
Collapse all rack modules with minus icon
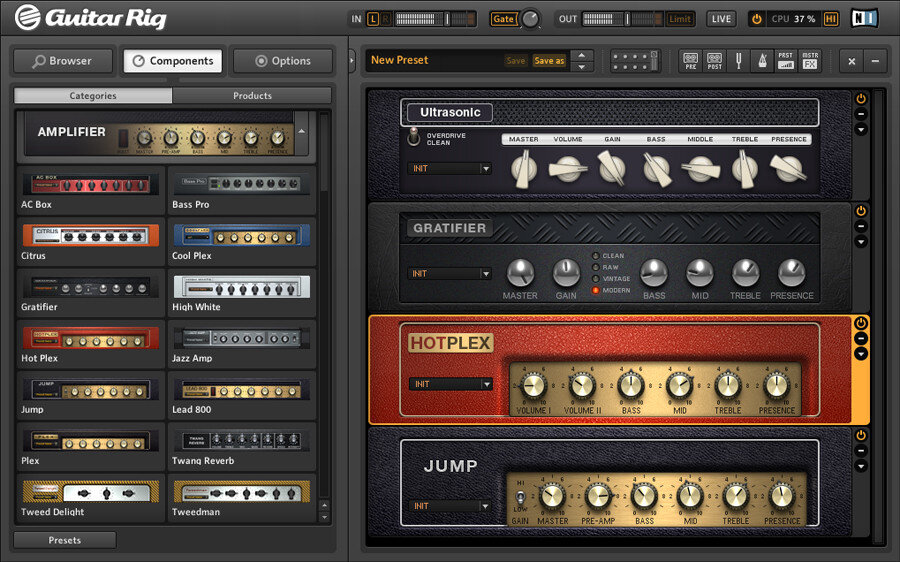pos(875,61)
